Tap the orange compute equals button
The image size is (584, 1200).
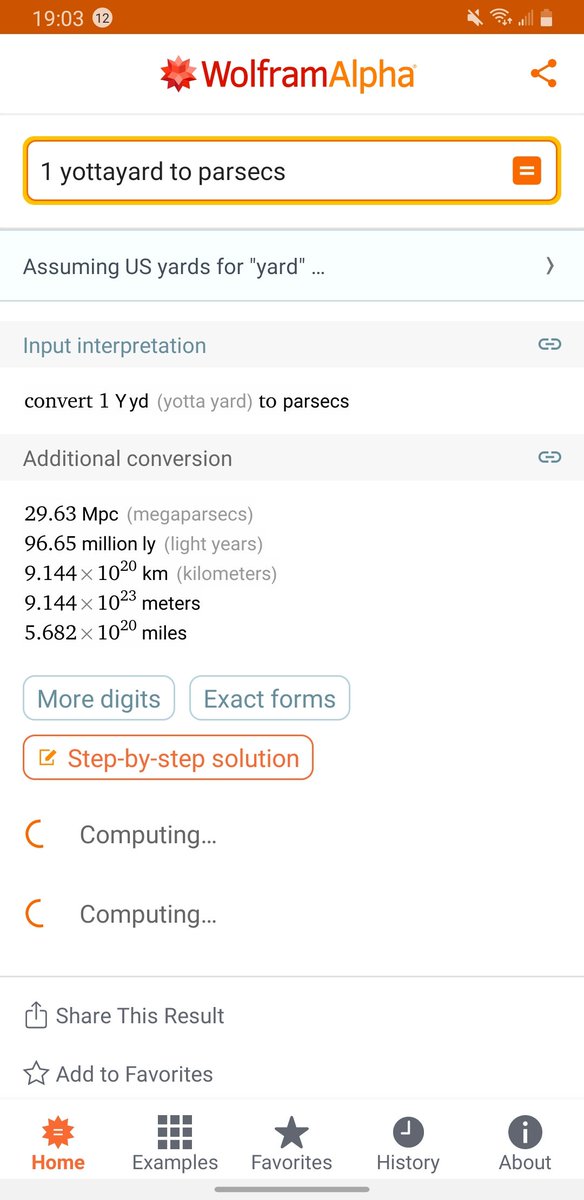click(x=526, y=171)
